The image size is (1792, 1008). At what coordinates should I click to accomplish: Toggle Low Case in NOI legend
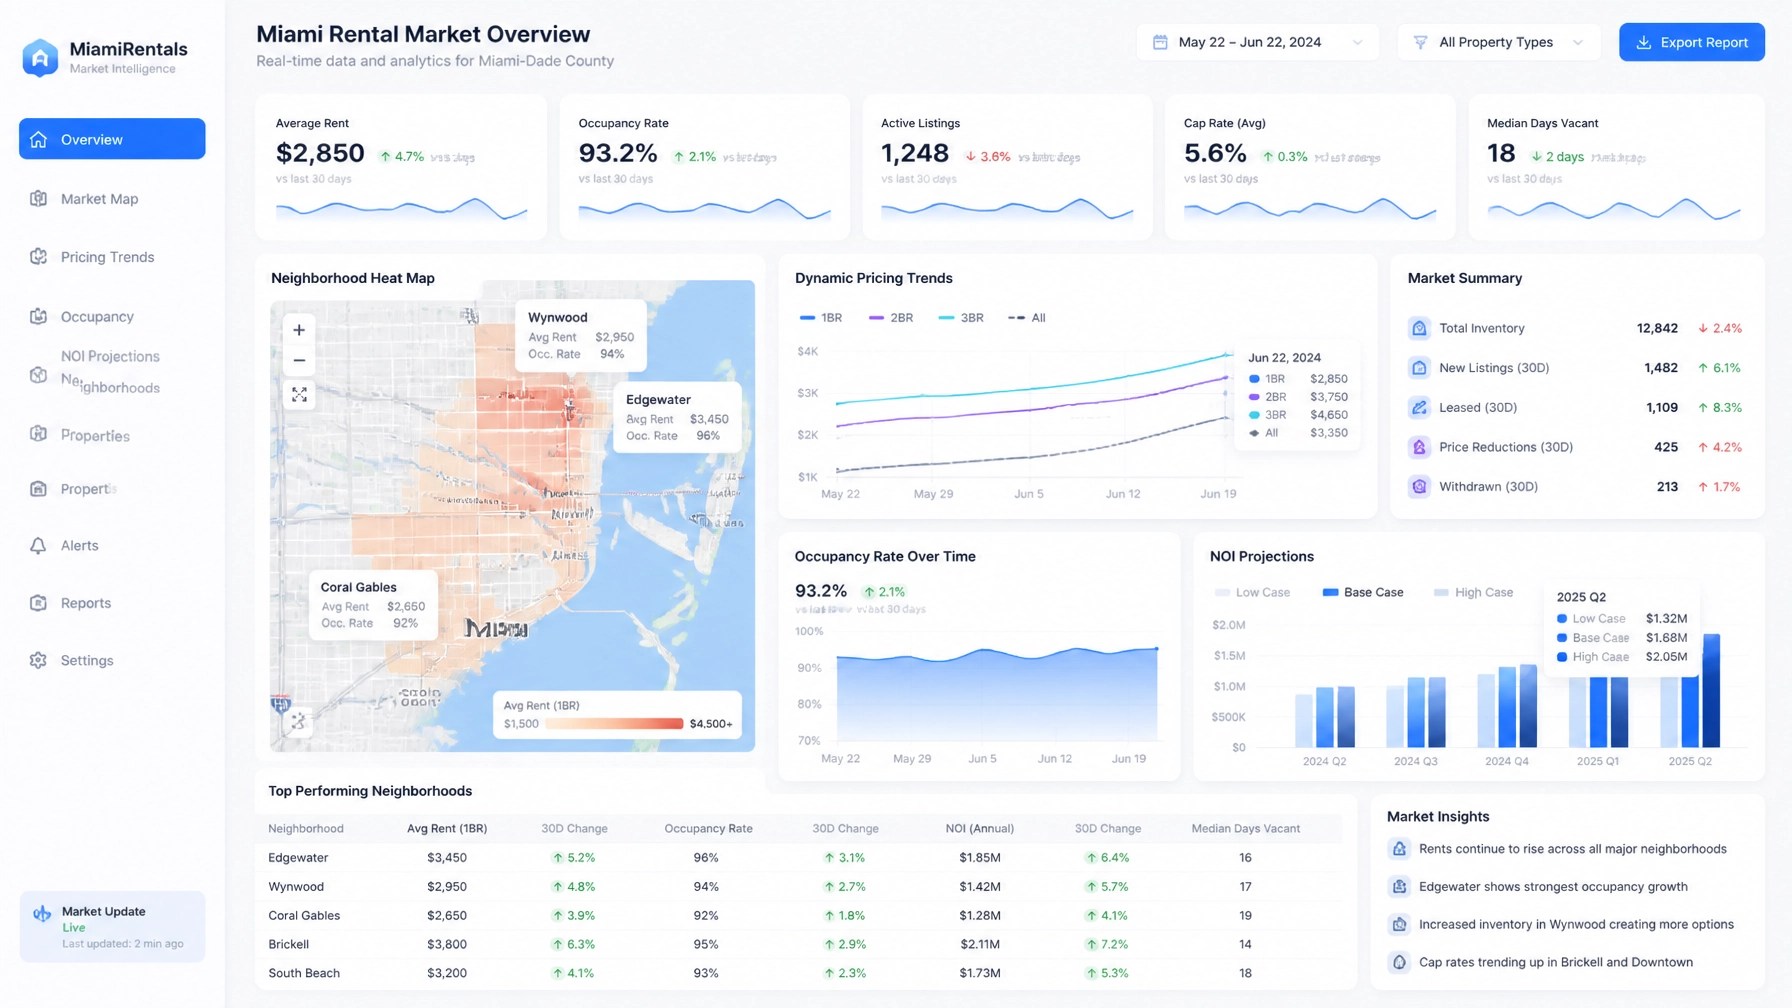click(x=1252, y=592)
